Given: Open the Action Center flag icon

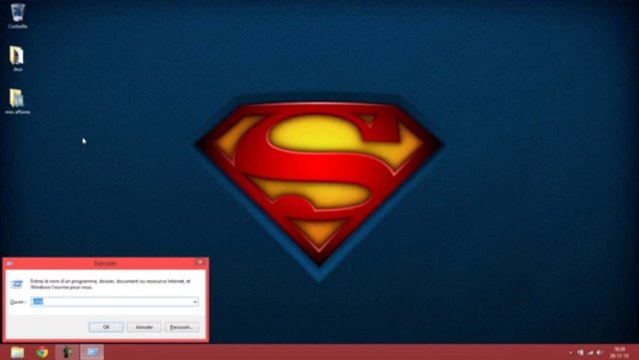Looking at the screenshot, I should (580, 353).
